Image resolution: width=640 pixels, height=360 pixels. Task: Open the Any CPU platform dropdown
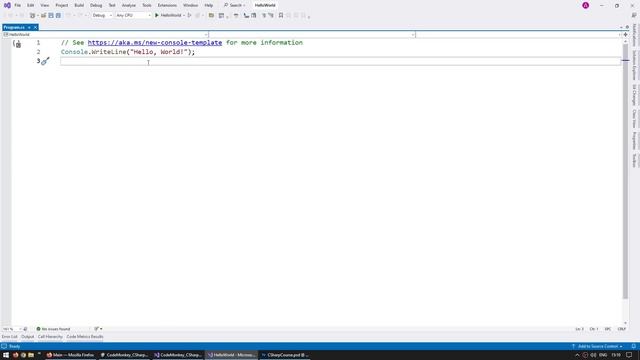pos(133,16)
